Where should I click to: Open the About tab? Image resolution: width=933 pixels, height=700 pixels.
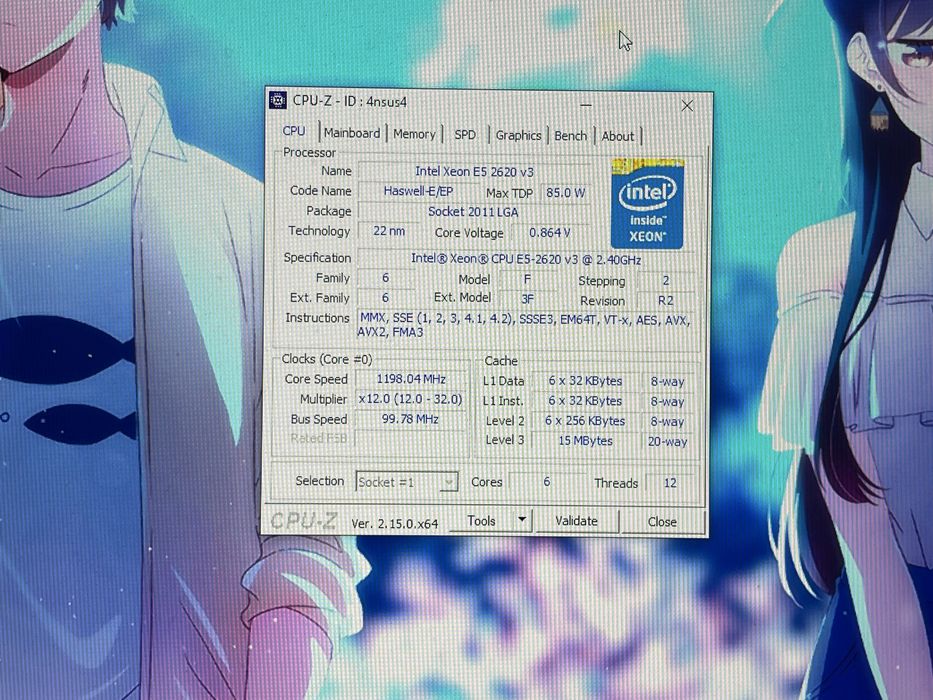618,136
